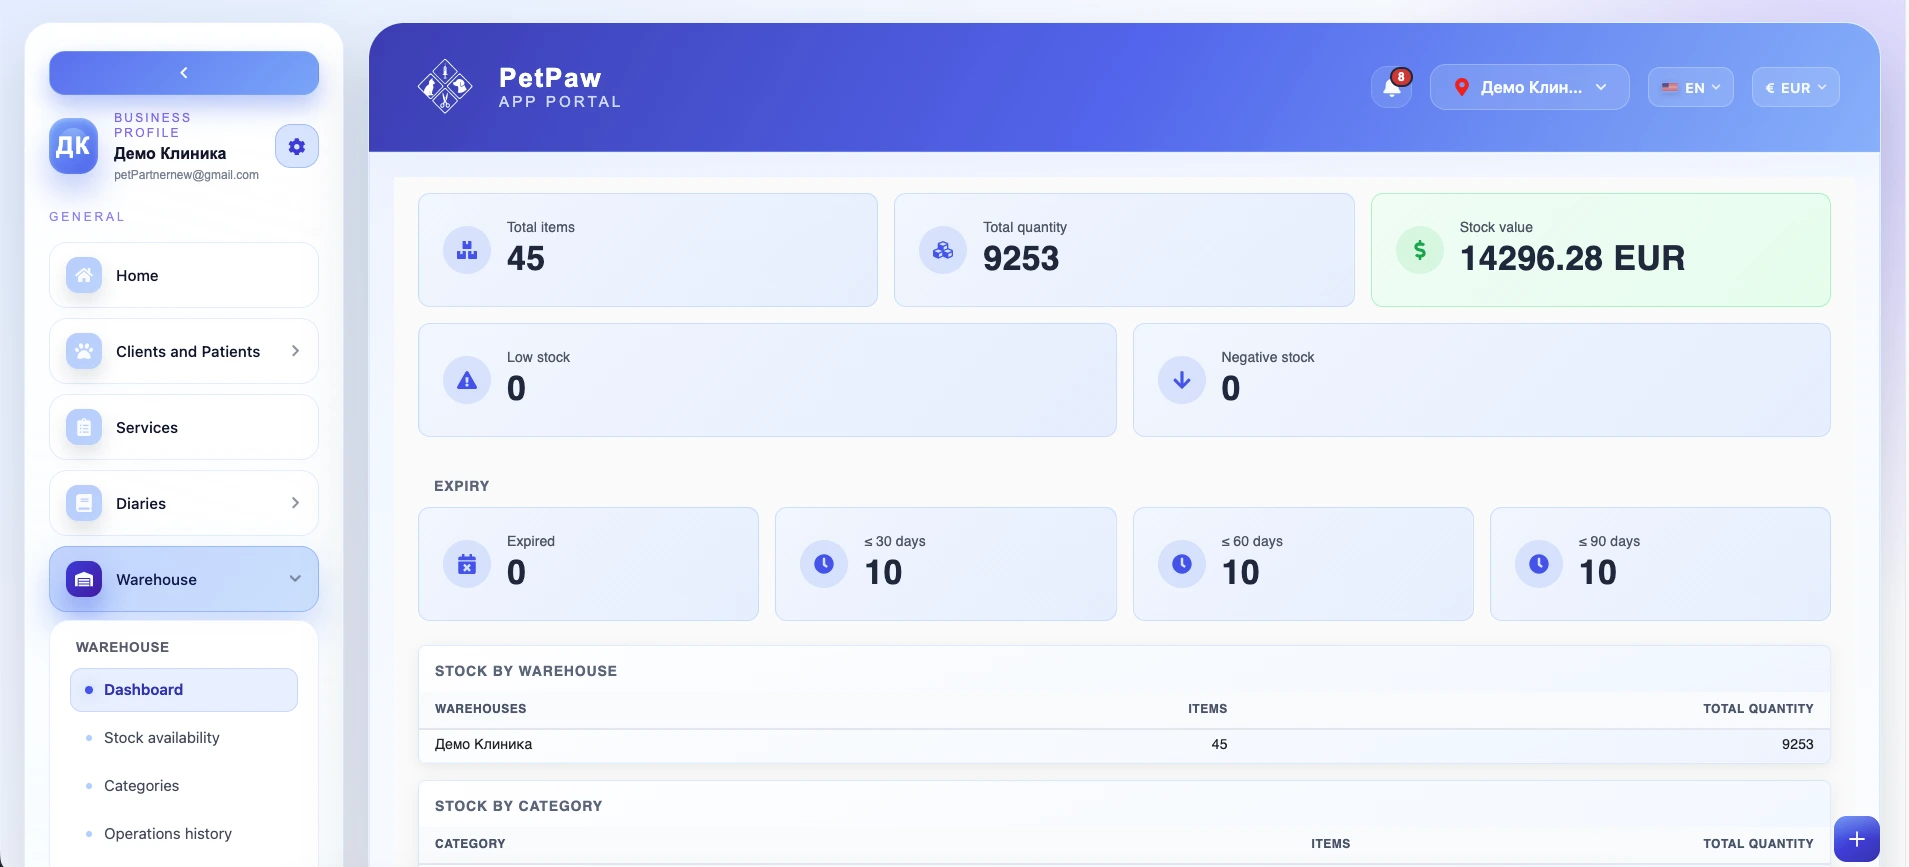Open the Diaries menu item
Image resolution: width=1909 pixels, height=867 pixels.
pyautogui.click(x=184, y=503)
